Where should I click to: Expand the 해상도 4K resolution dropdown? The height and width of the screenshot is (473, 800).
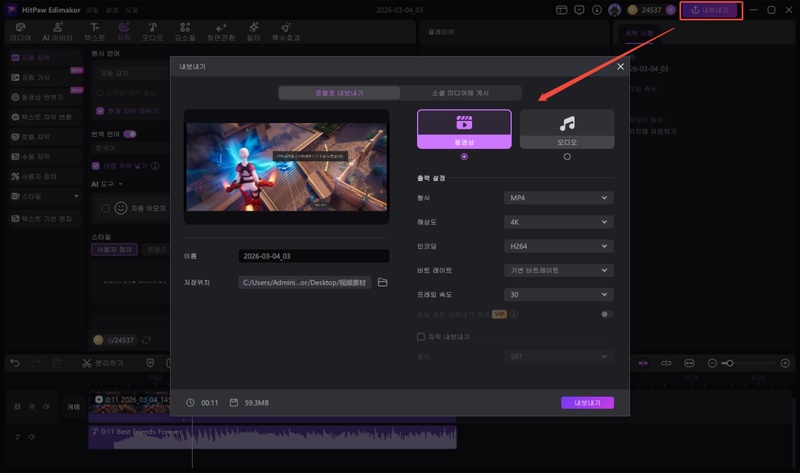click(558, 222)
